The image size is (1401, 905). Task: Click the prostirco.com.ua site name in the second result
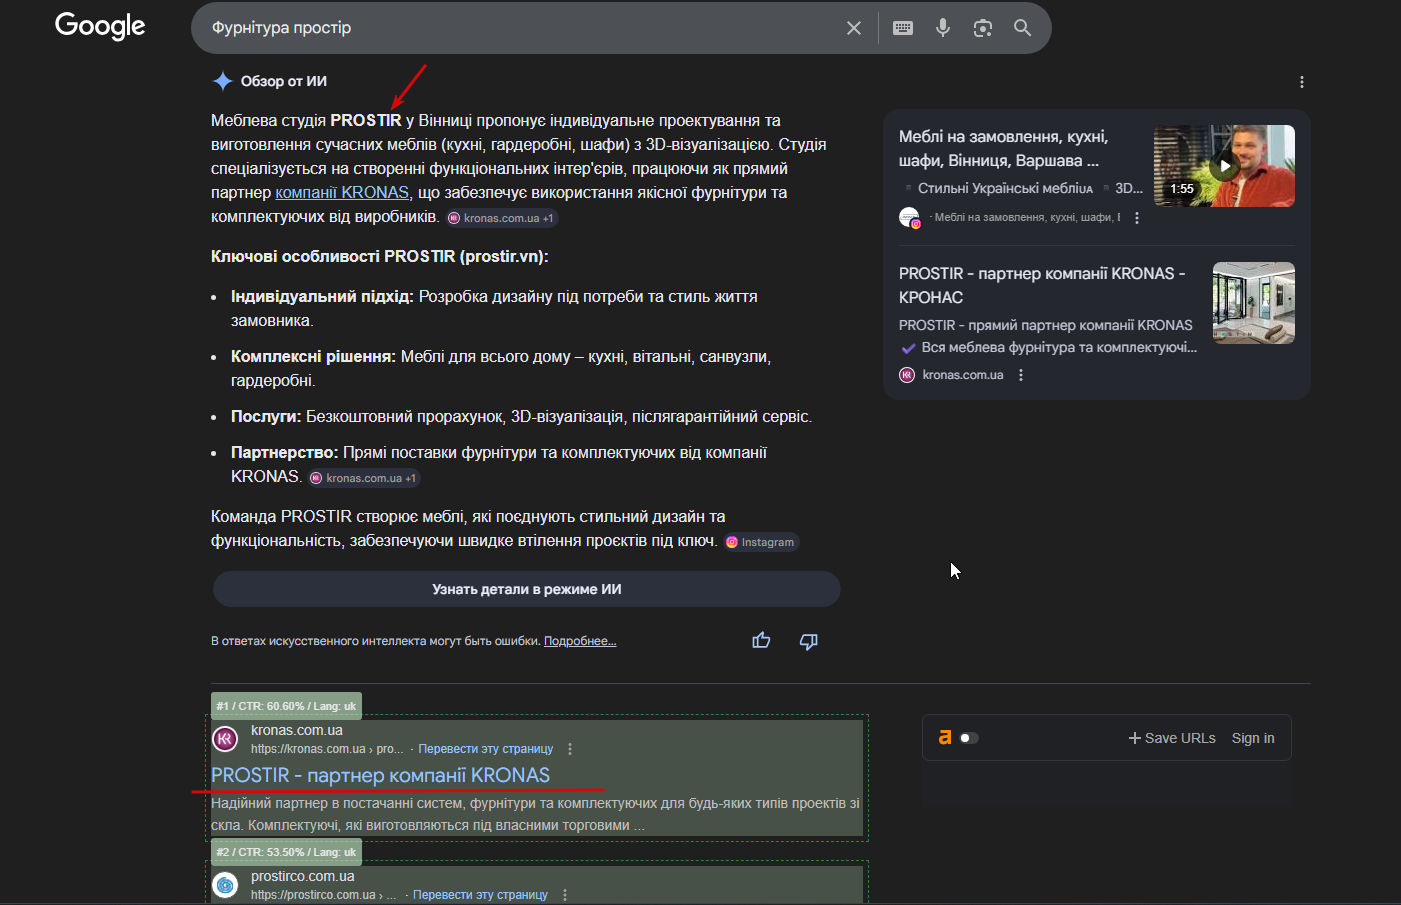pyautogui.click(x=303, y=876)
